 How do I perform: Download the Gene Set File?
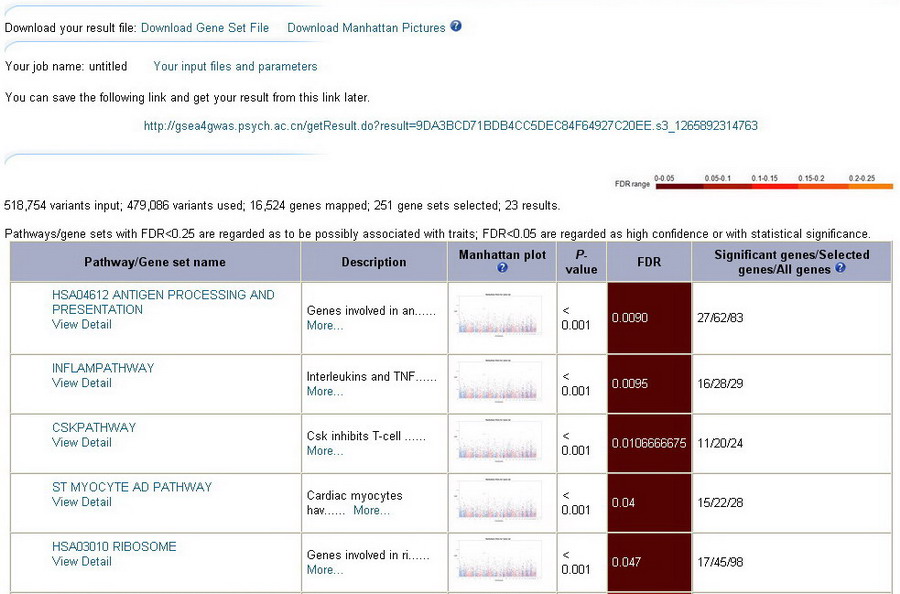pyautogui.click(x=204, y=28)
